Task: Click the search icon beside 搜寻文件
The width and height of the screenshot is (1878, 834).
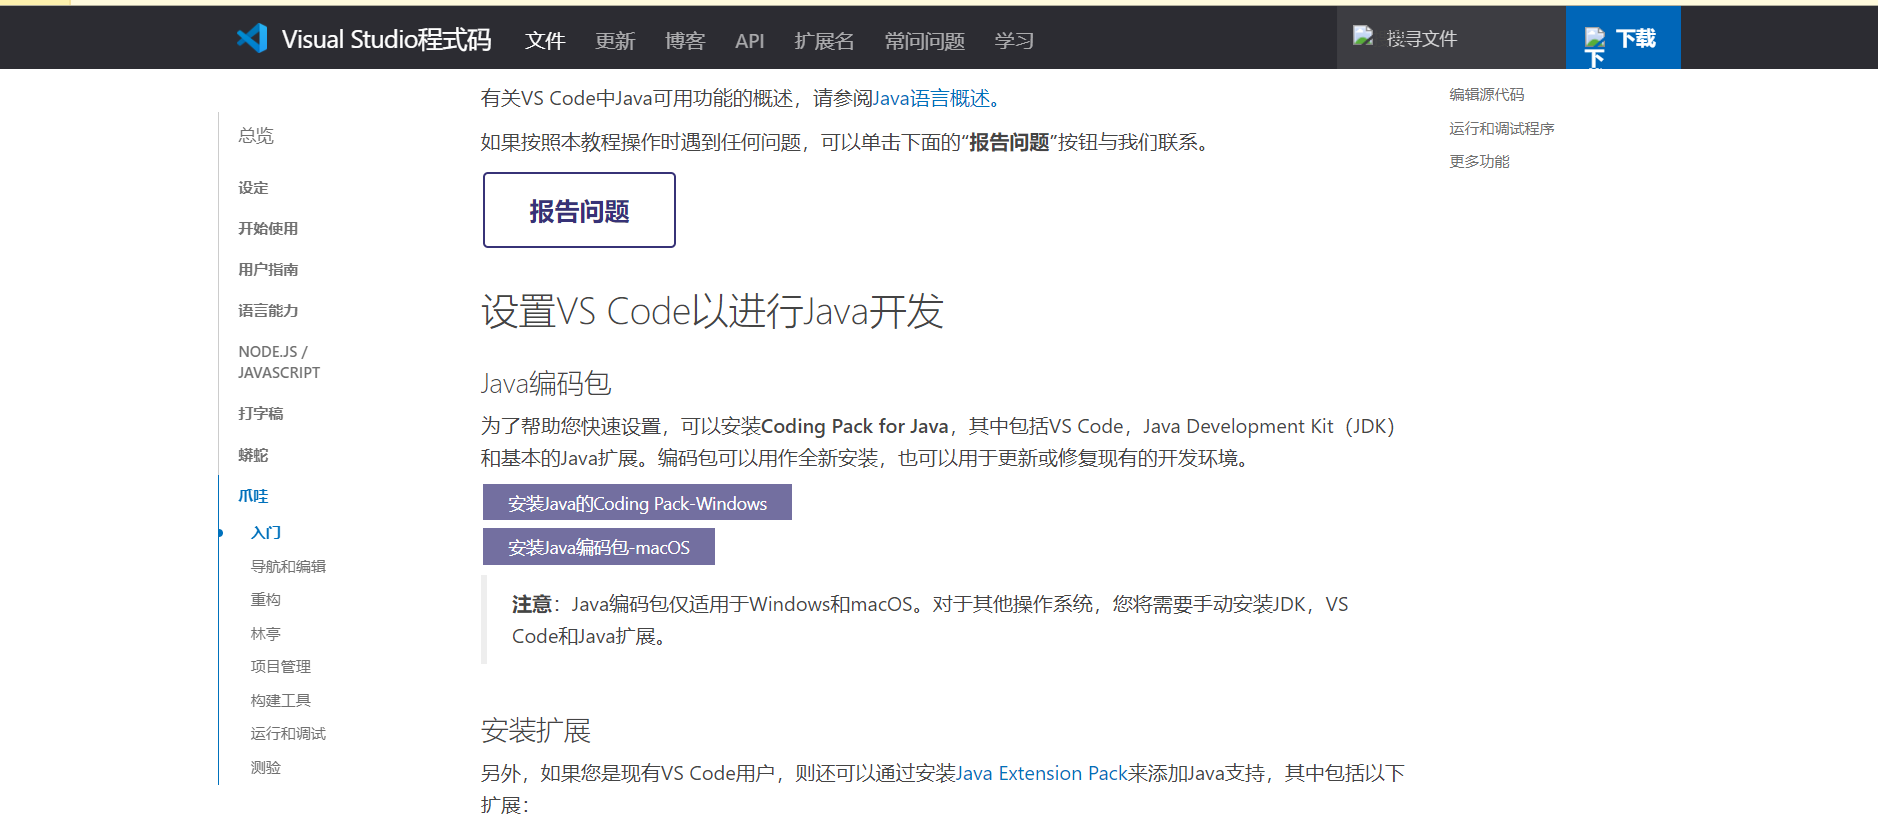Action: pyautogui.click(x=1363, y=36)
